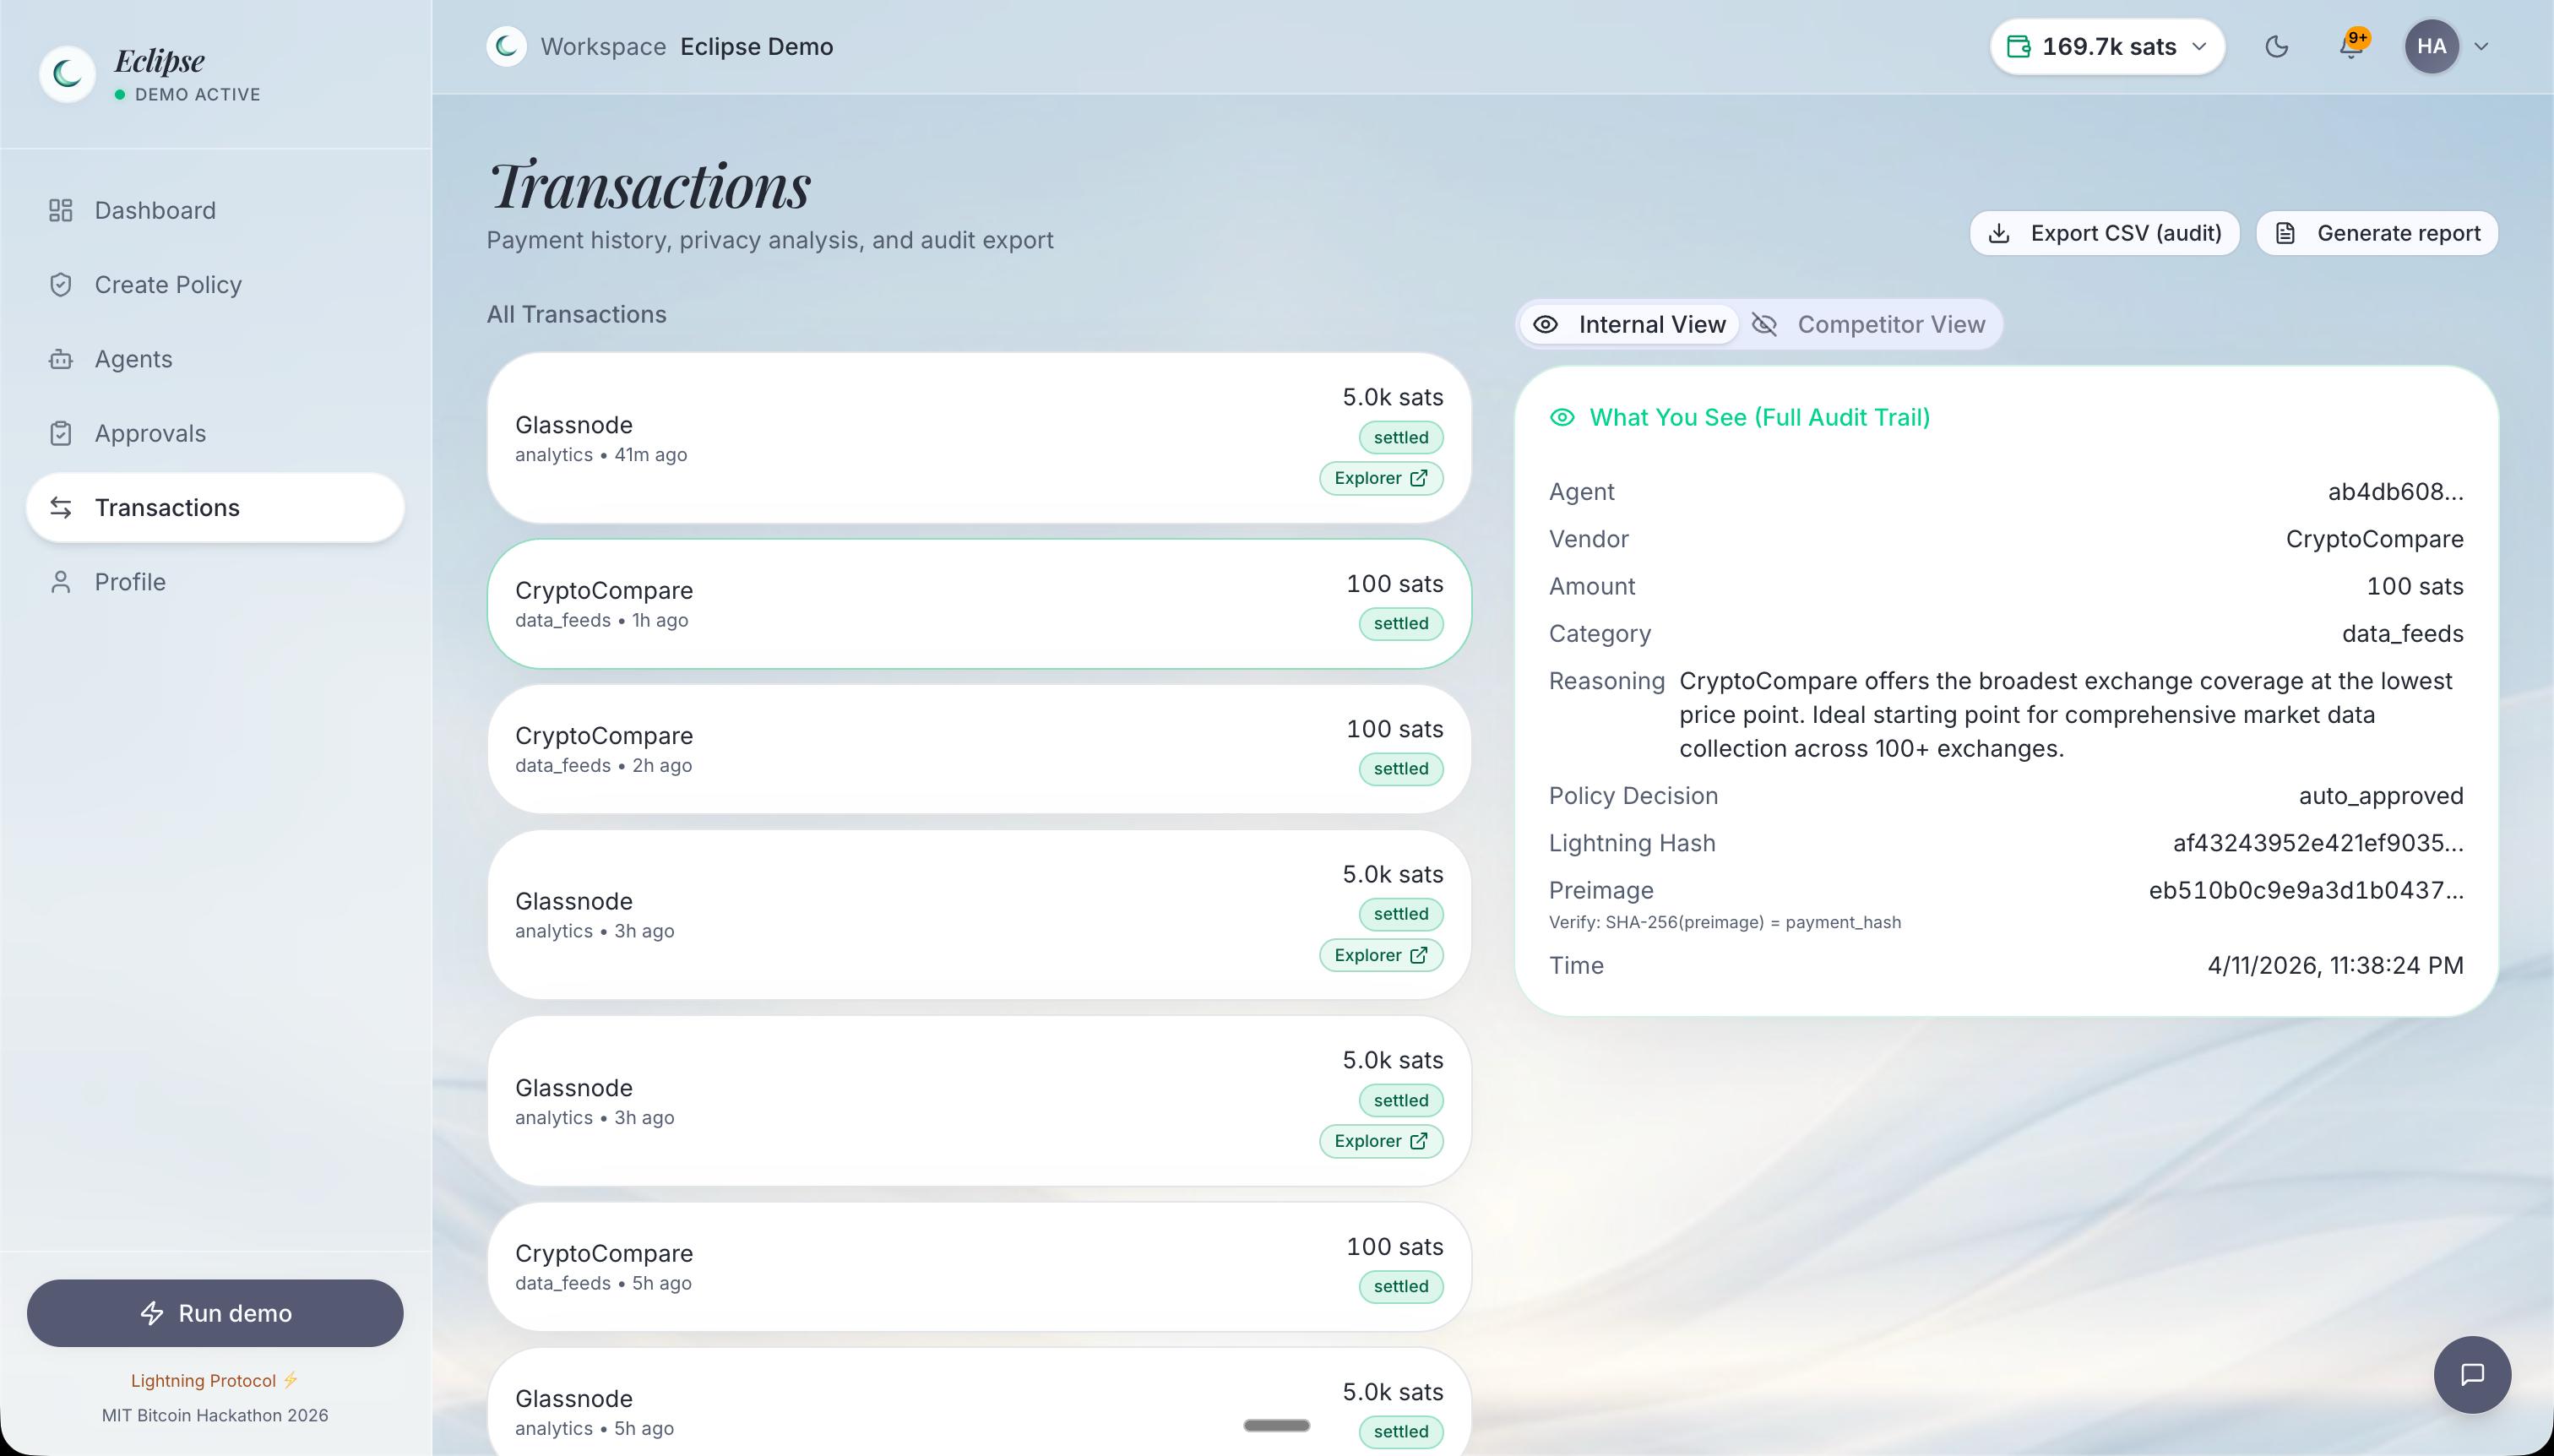Screen dimensions: 2554x1456
Task: Click the Eclipse logo in sidebar
Action: click(x=68, y=74)
